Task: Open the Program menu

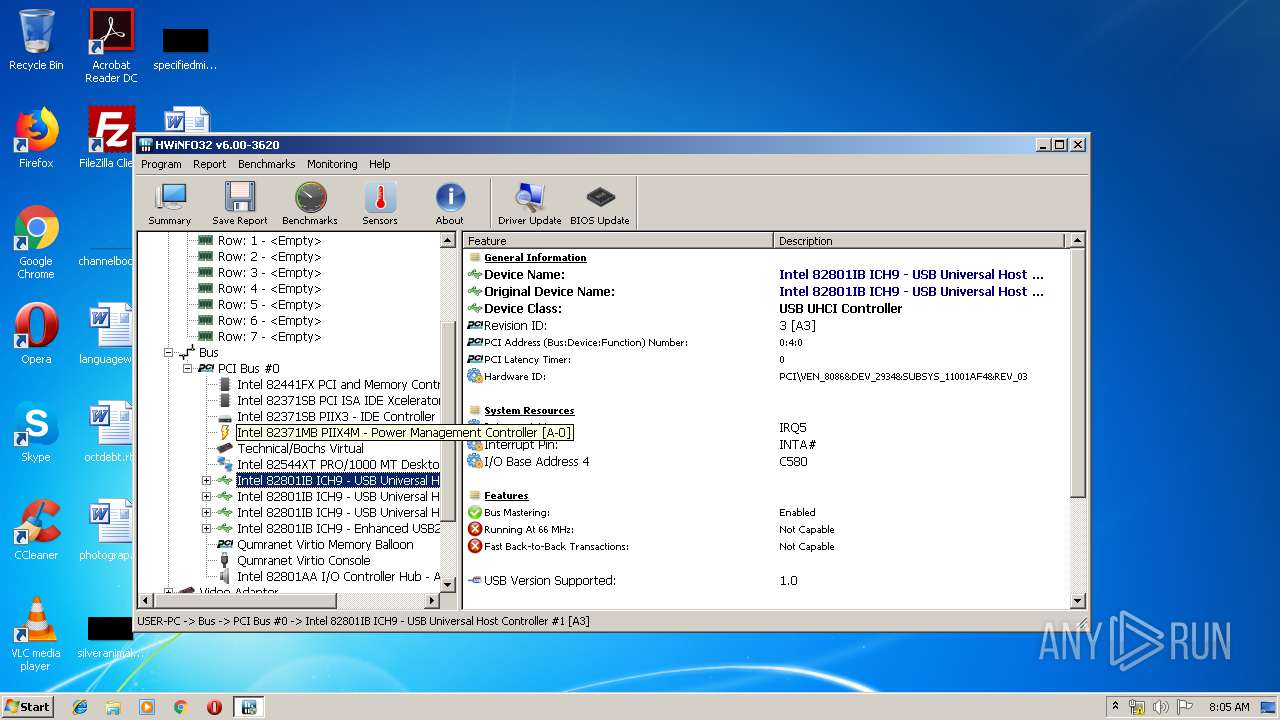Action: tap(161, 164)
